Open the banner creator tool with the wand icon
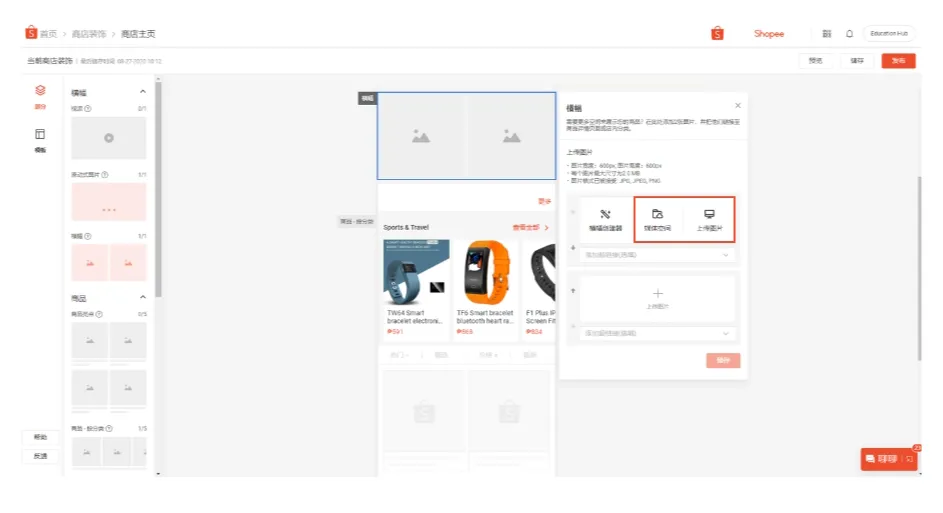943x513 pixels. point(606,220)
